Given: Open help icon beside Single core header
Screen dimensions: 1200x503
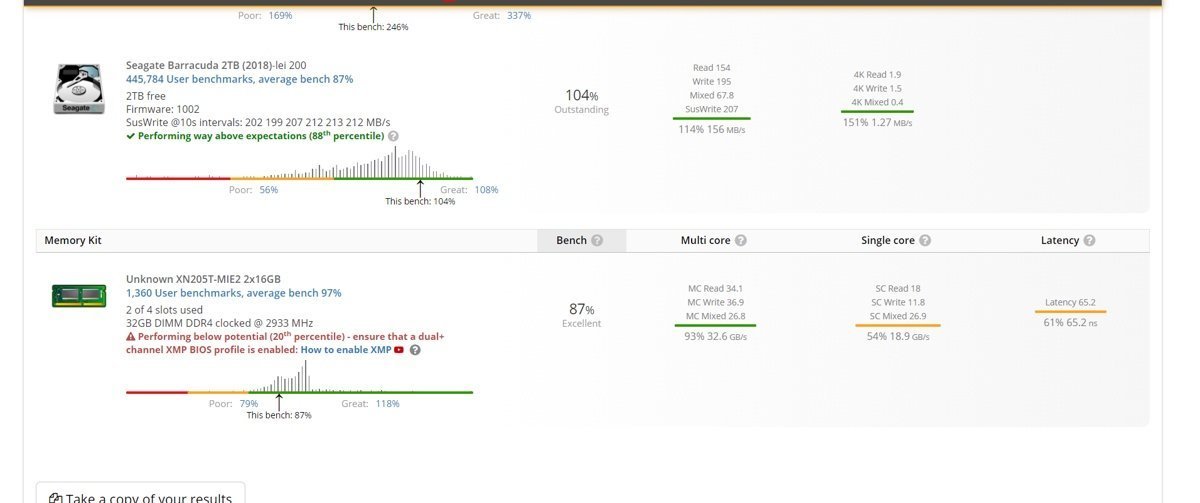Looking at the screenshot, I should [x=925, y=241].
